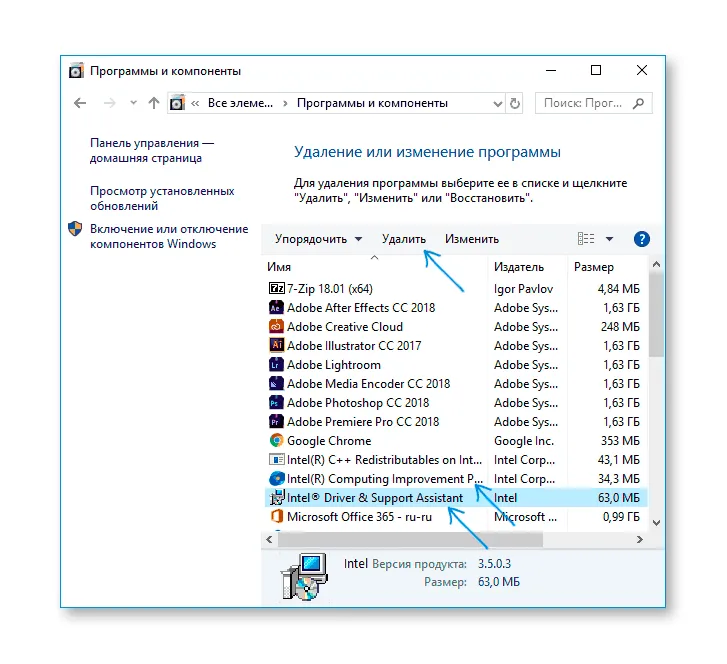Click the Изменить toolbar button
727x664 pixels.
472,239
